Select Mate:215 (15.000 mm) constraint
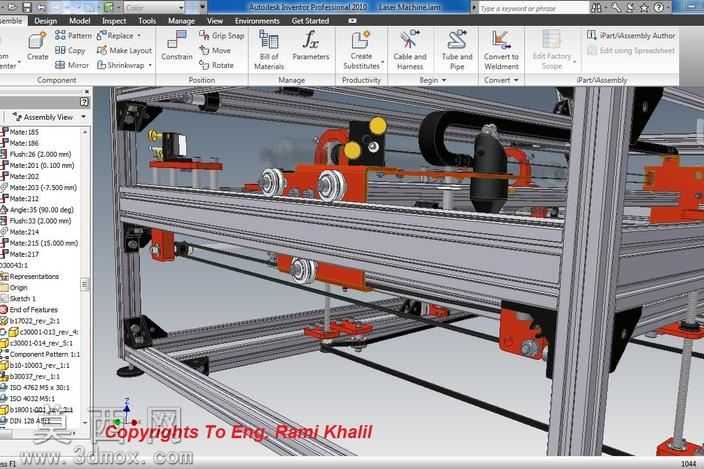Viewport: 704px width, 469px height. [39, 243]
